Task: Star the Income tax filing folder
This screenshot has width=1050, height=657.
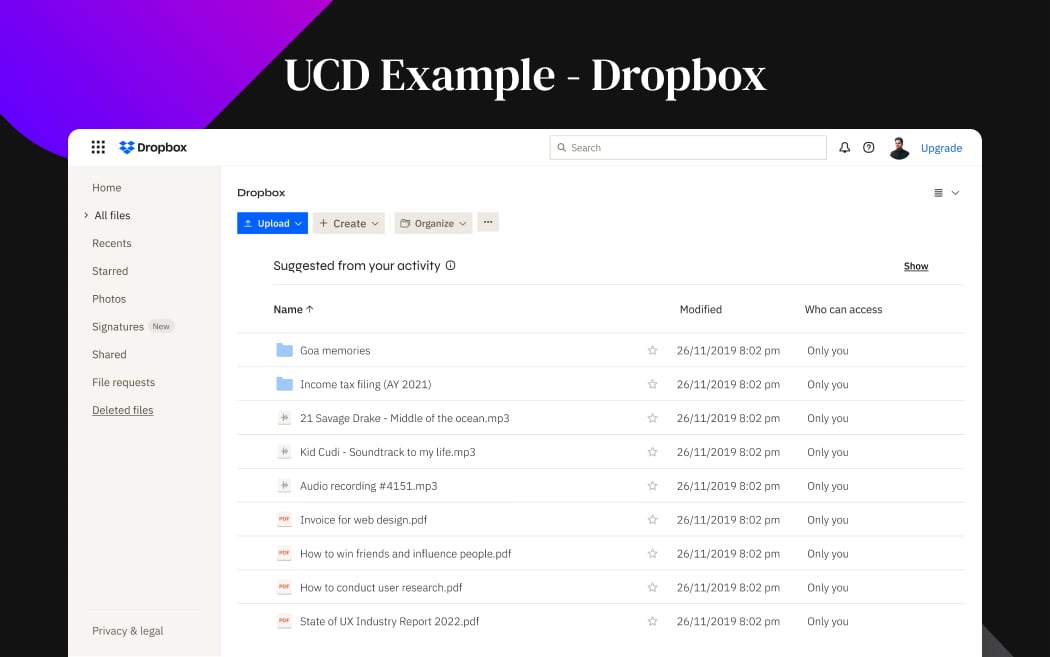Action: click(652, 384)
